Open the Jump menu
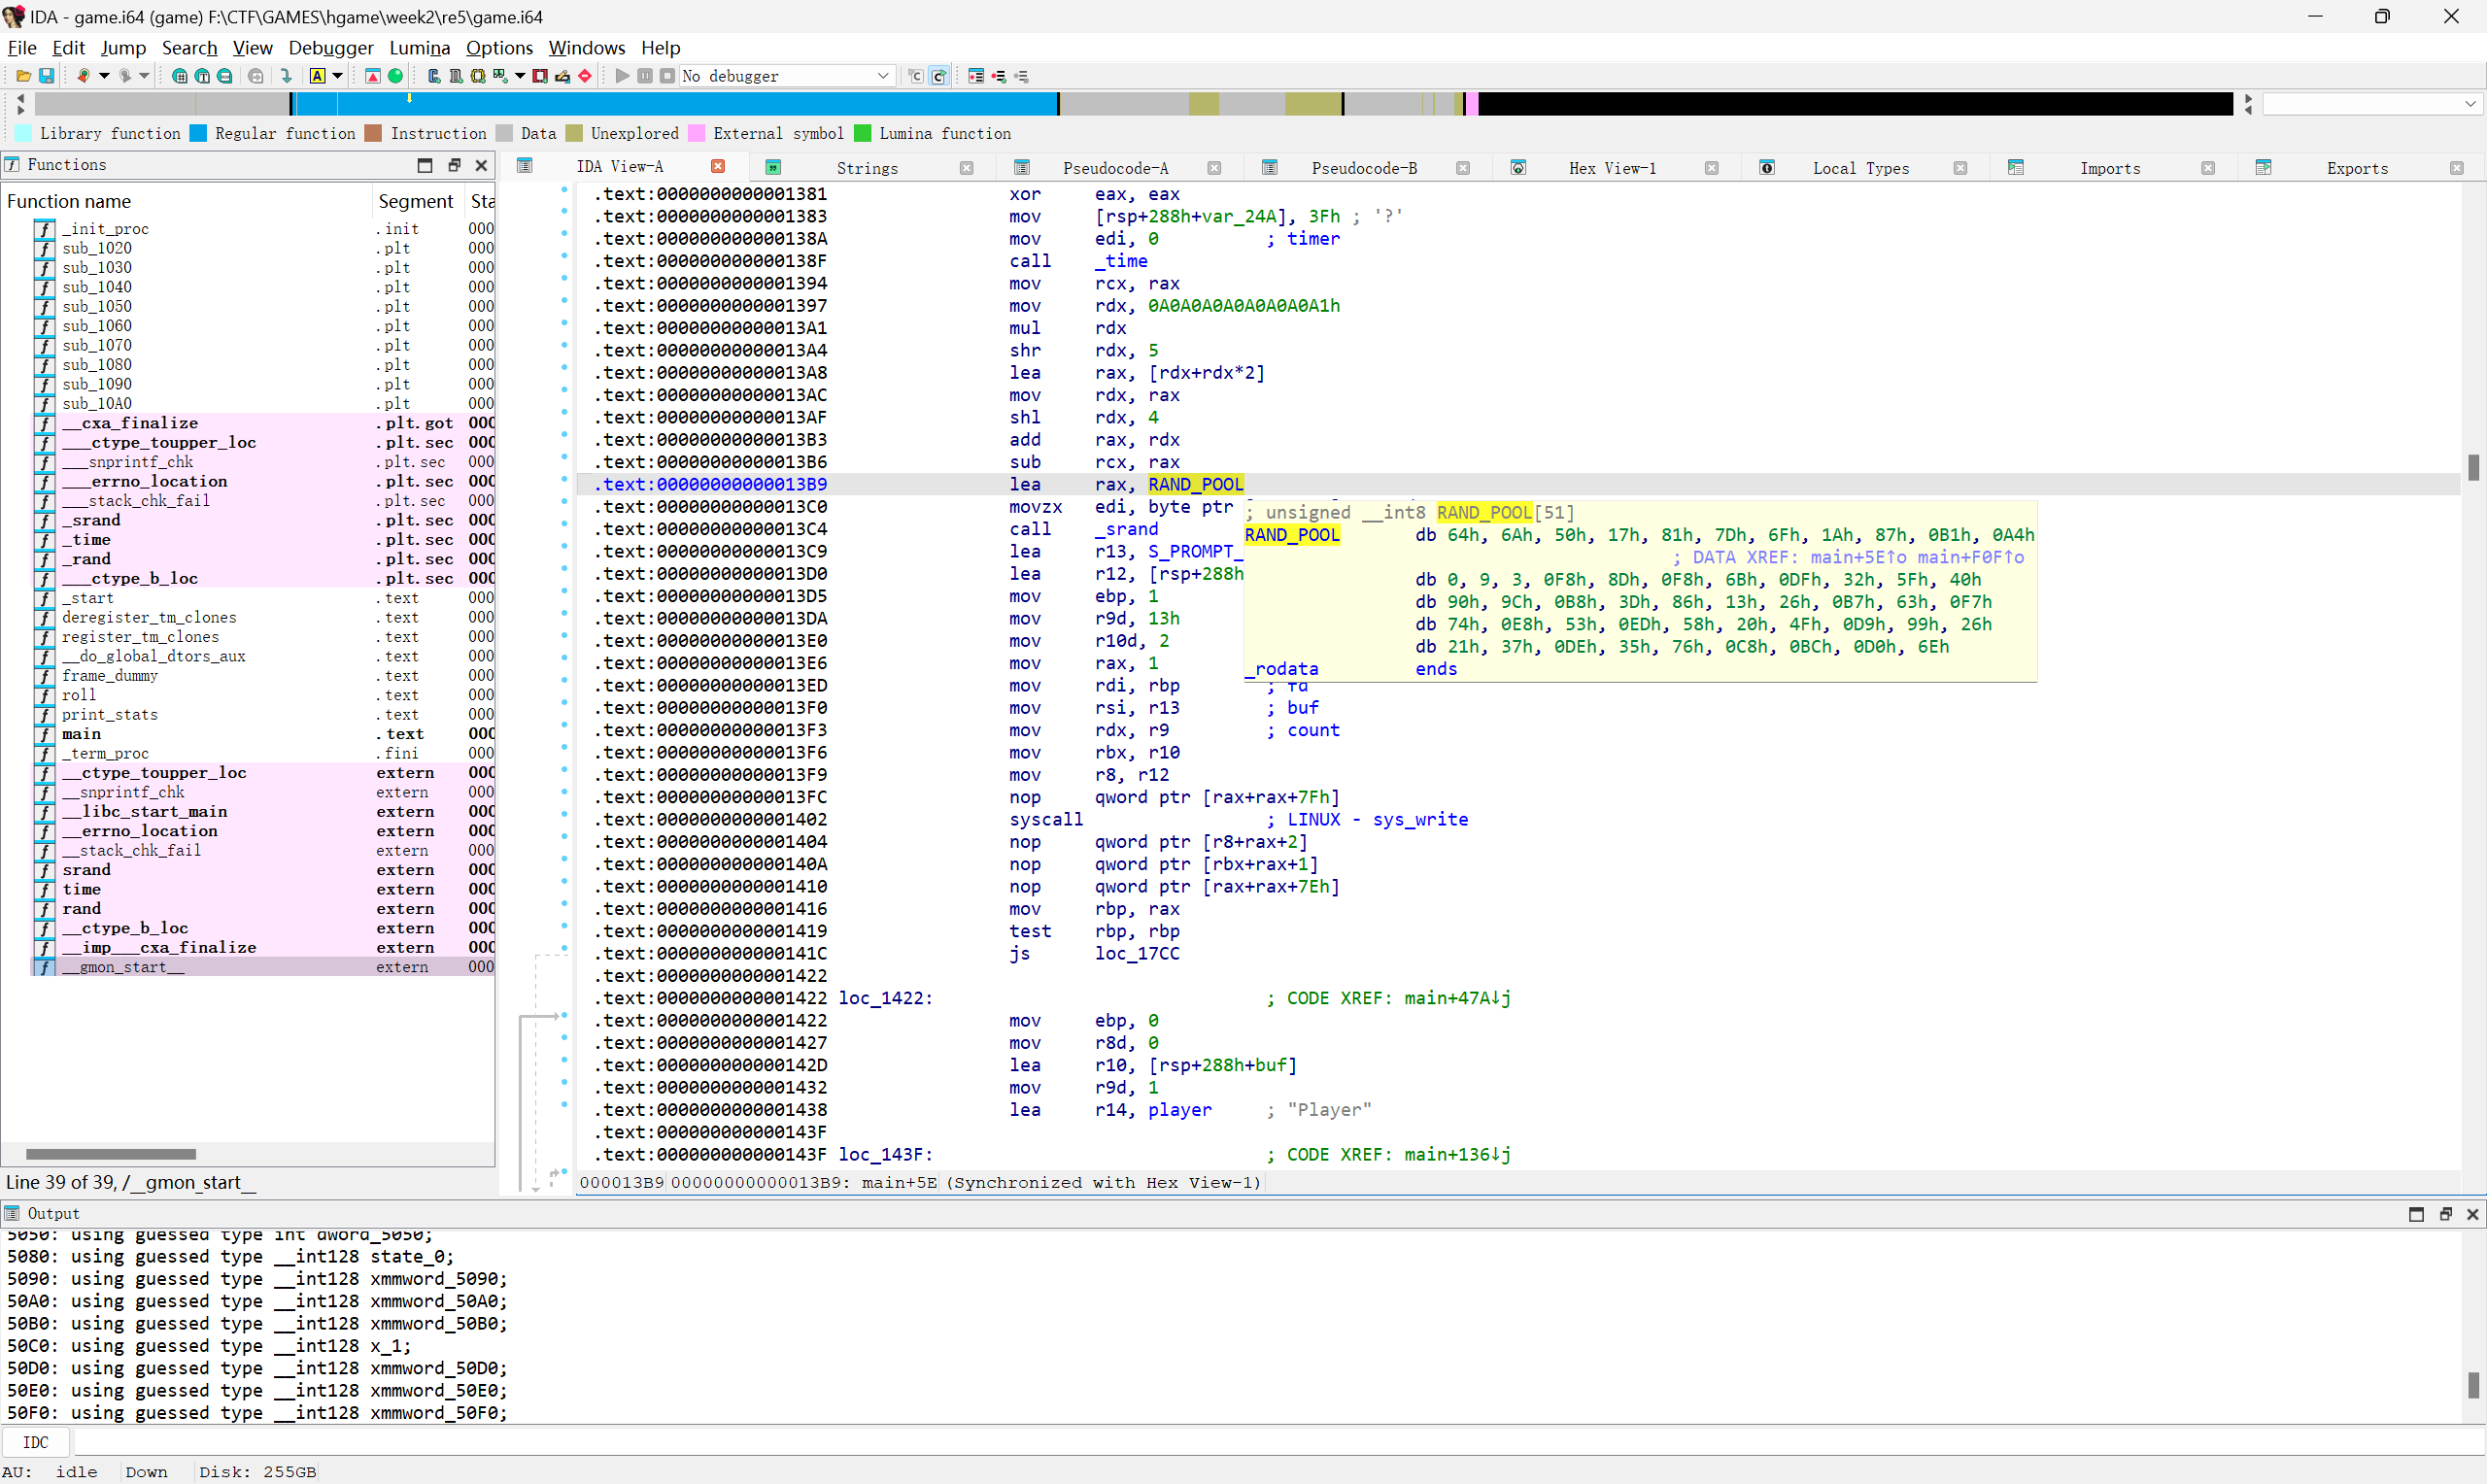Viewport: 2487px width, 1484px height. click(123, 47)
